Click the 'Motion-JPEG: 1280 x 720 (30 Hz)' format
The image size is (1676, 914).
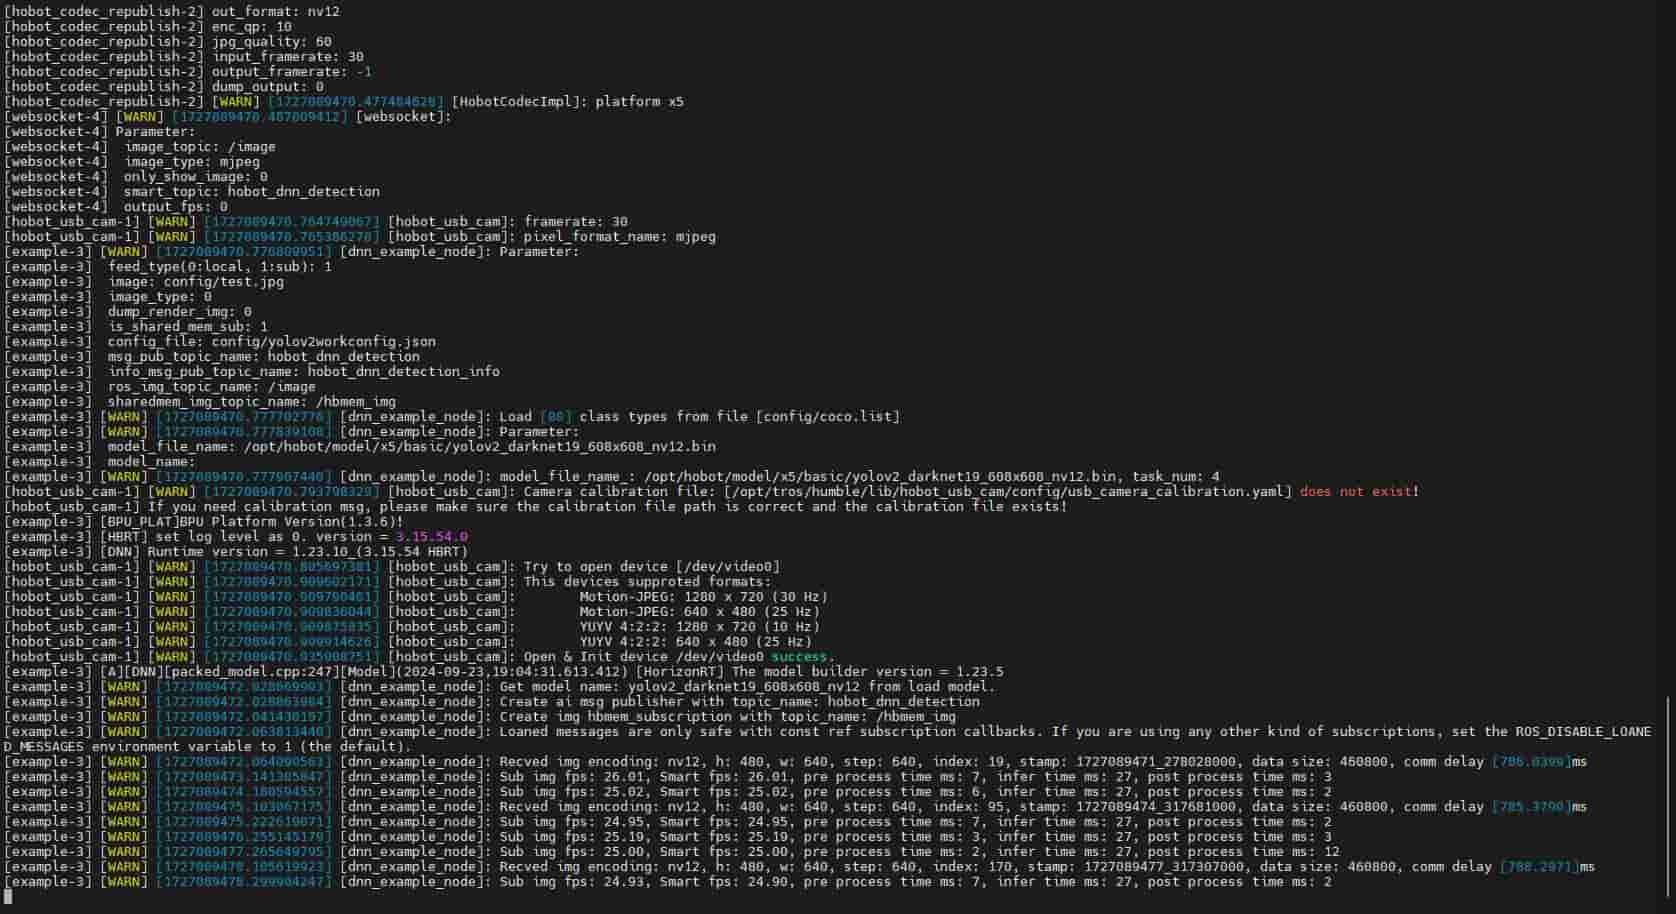click(703, 596)
